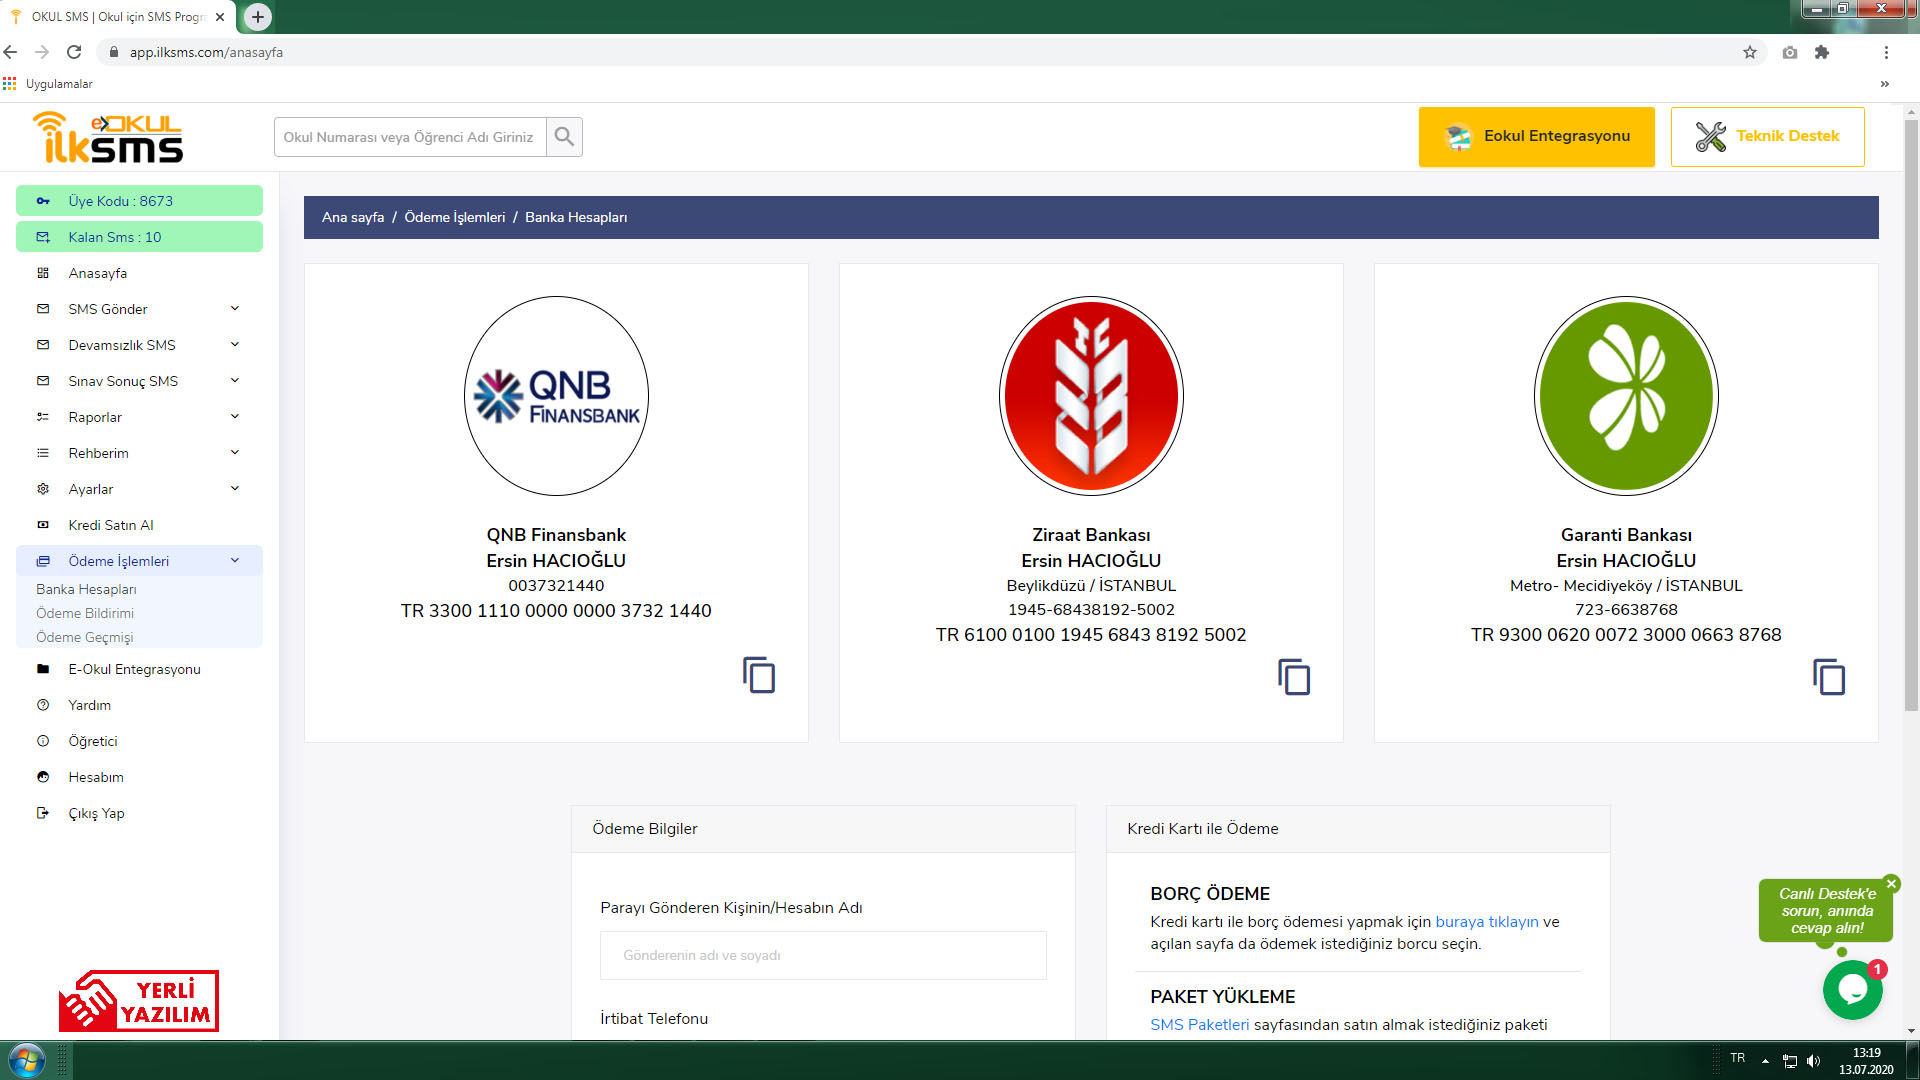This screenshot has height=1080, width=1920.
Task: Click the taskbar network icon
Action: click(x=1790, y=1061)
